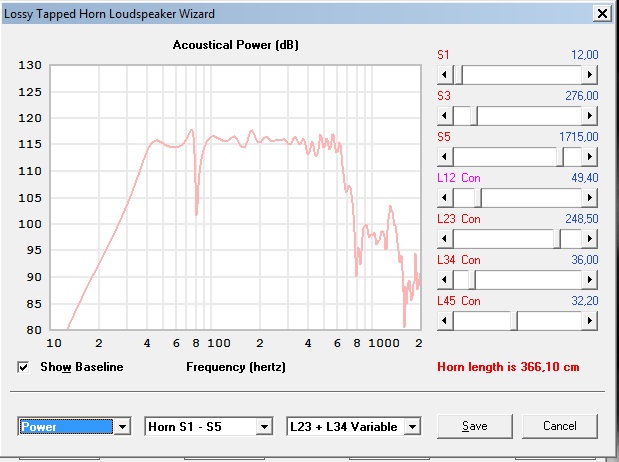Decrease L23 Con with left arrow

click(445, 239)
